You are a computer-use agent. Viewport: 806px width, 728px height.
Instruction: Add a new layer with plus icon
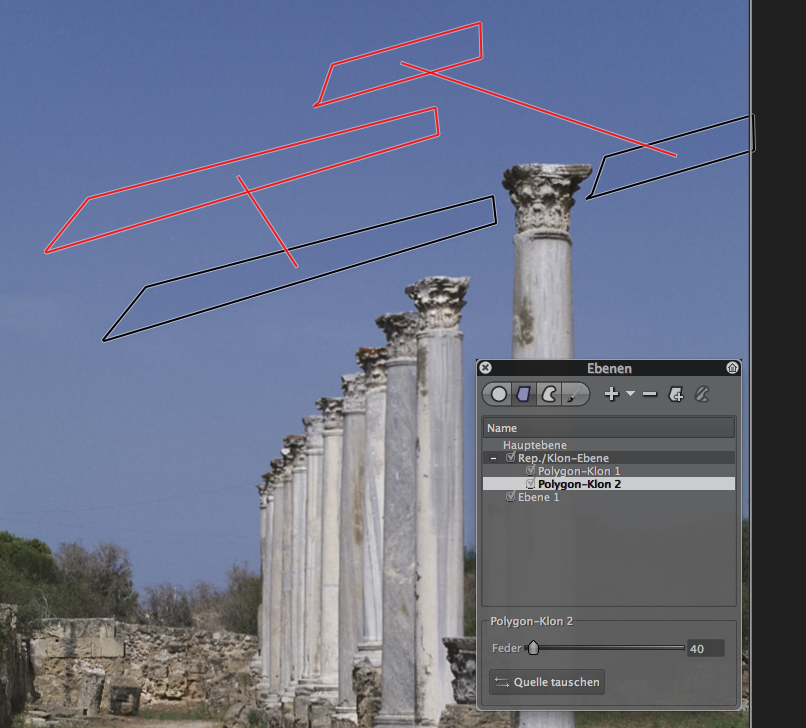[612, 395]
